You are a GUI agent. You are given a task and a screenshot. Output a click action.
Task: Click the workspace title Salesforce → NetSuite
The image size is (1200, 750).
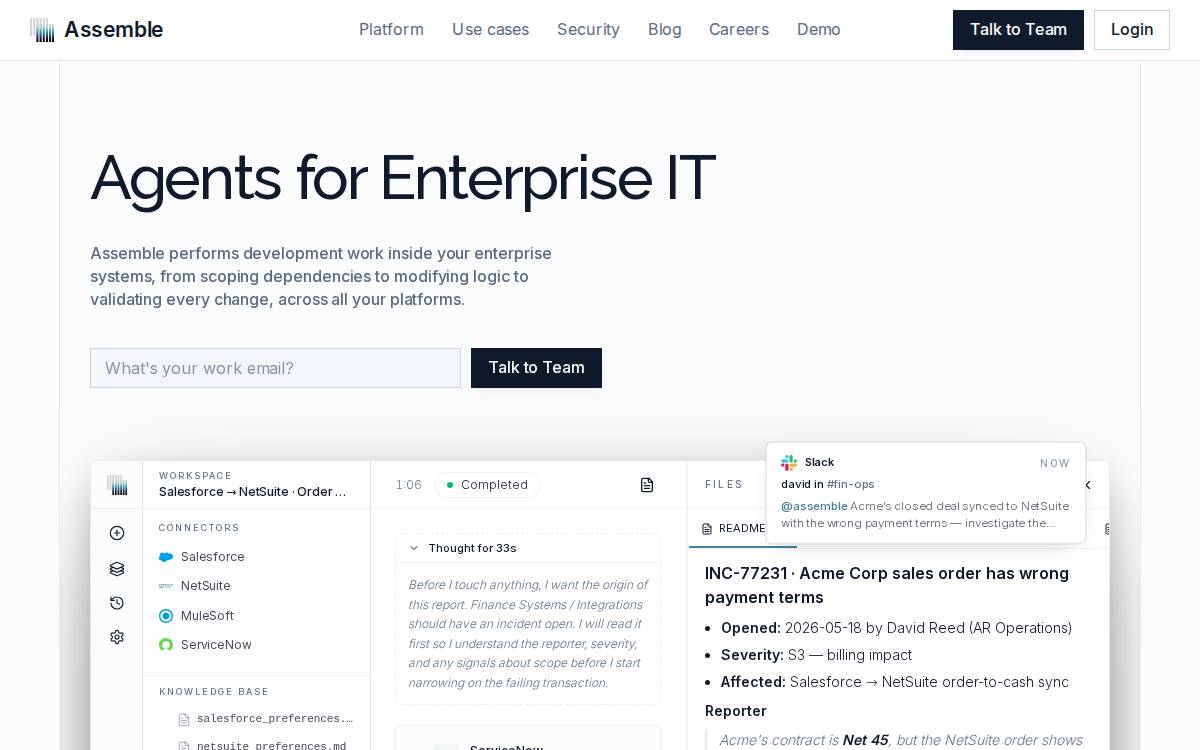coord(252,492)
